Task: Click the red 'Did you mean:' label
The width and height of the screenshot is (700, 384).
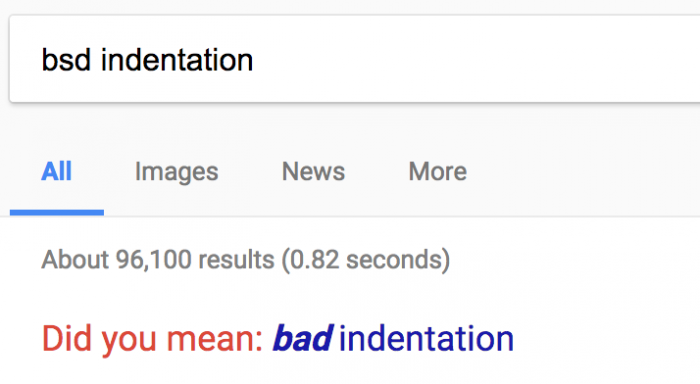Action: coord(152,339)
